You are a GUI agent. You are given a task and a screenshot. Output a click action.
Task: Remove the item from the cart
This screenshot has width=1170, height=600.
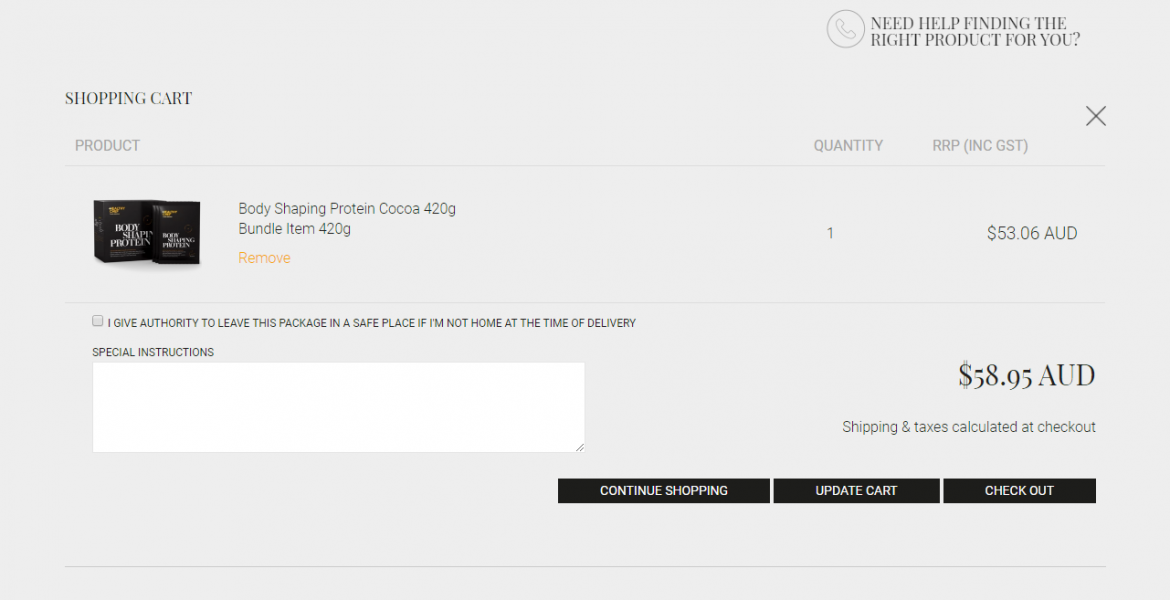click(264, 258)
